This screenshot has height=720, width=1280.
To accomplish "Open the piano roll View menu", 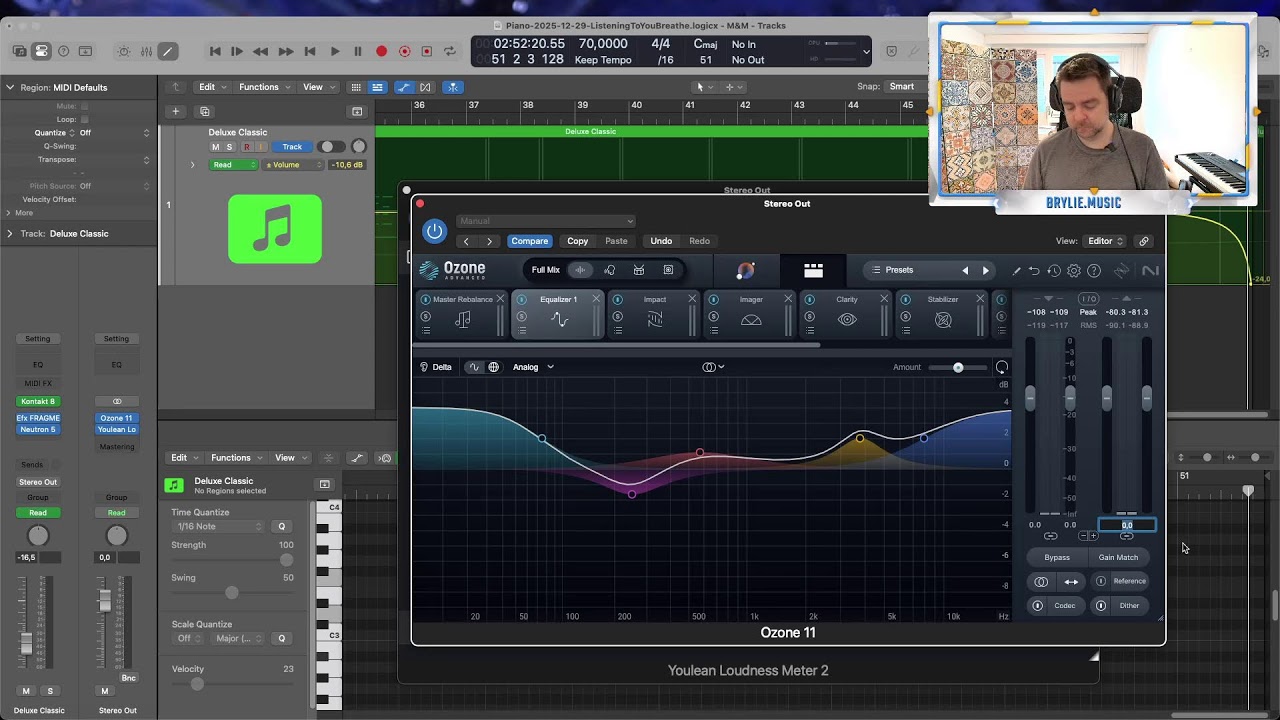I will (x=290, y=458).
